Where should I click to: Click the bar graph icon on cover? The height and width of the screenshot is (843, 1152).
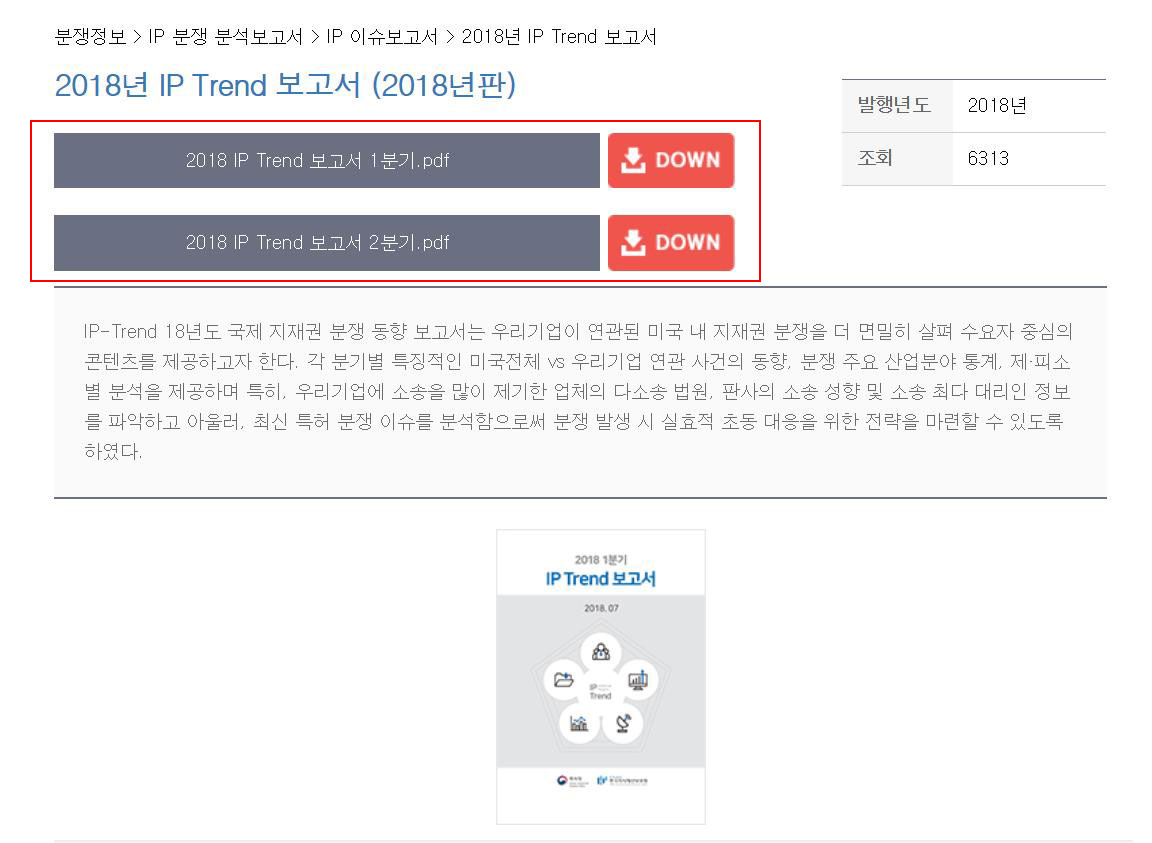578,723
